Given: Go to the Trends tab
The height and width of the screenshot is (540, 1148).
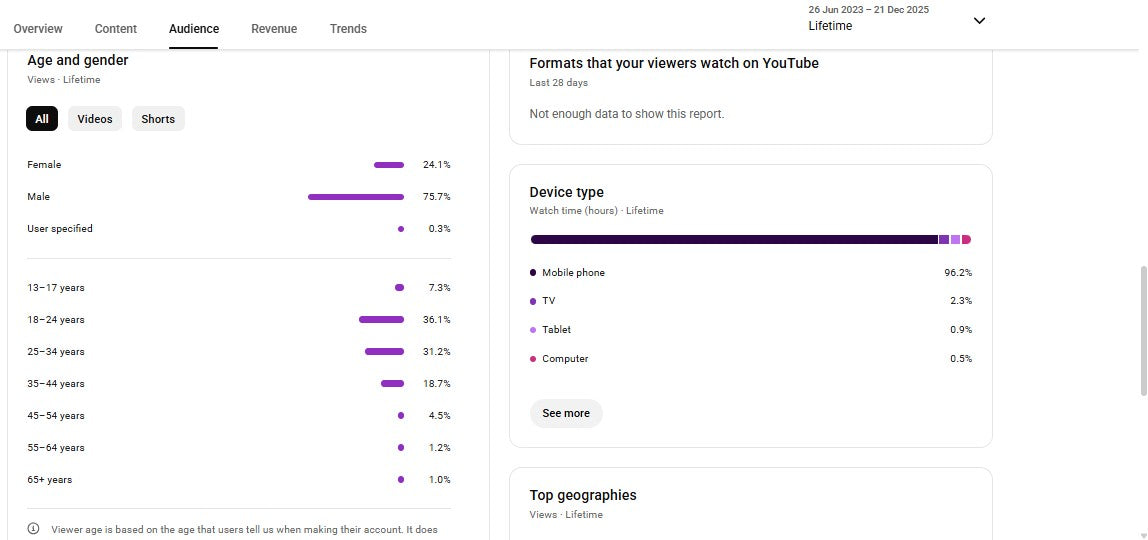Looking at the screenshot, I should pyautogui.click(x=348, y=29).
